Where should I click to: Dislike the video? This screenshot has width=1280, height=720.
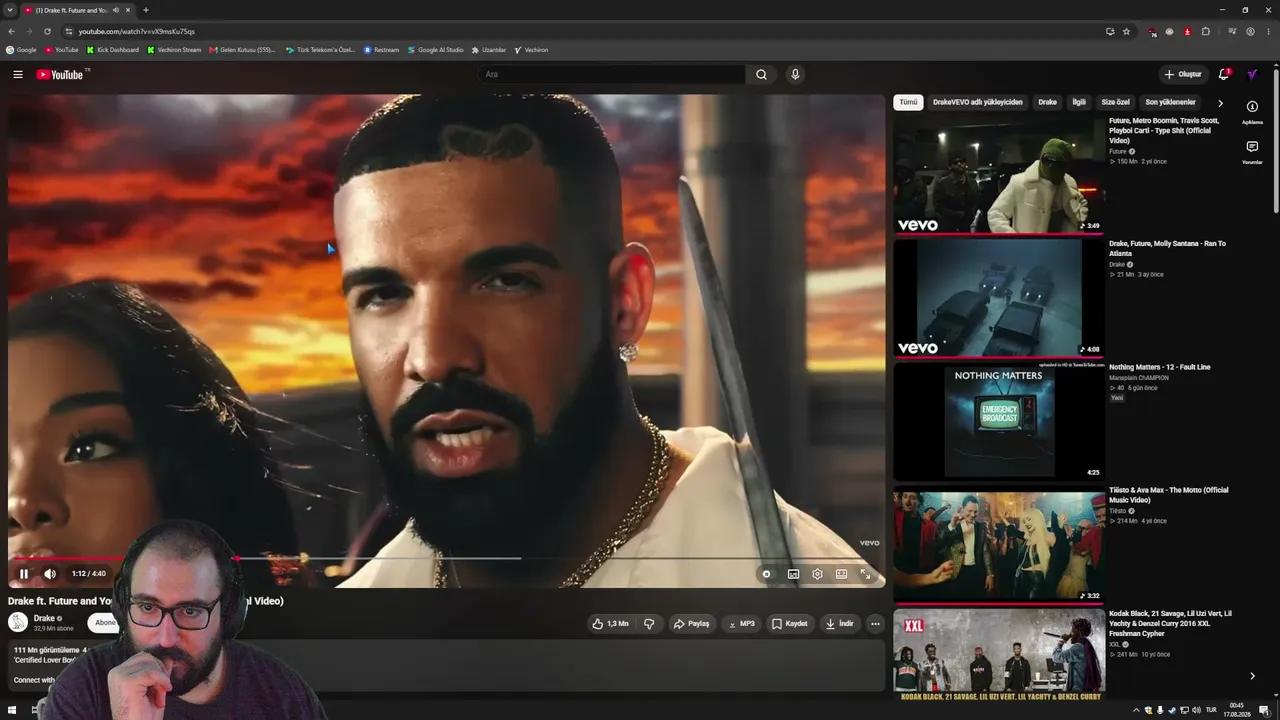point(649,624)
